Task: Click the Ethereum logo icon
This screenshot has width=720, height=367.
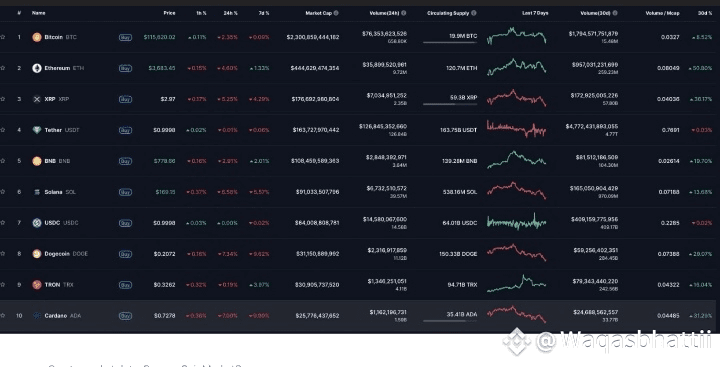Action: point(37,68)
